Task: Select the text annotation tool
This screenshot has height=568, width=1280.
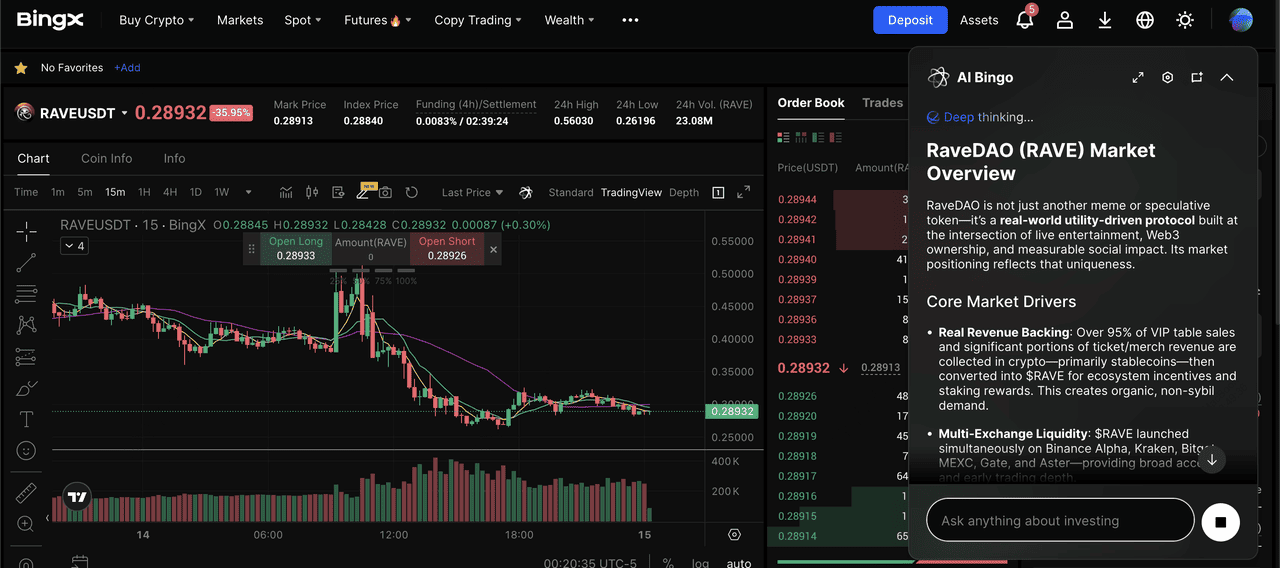Action: [x=27, y=419]
